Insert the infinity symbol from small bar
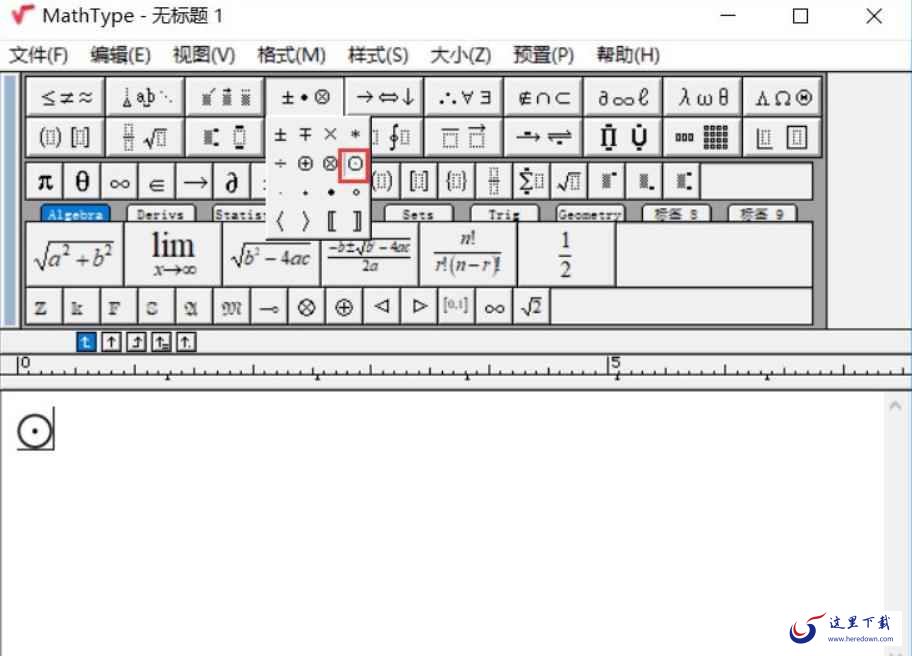912x656 pixels. (x=119, y=182)
